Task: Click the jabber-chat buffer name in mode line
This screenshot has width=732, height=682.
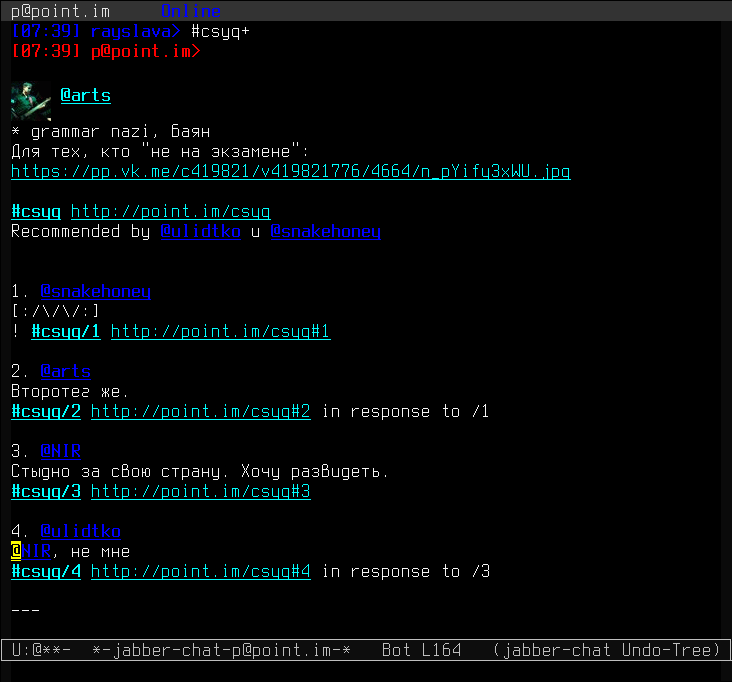Action: coord(221,651)
